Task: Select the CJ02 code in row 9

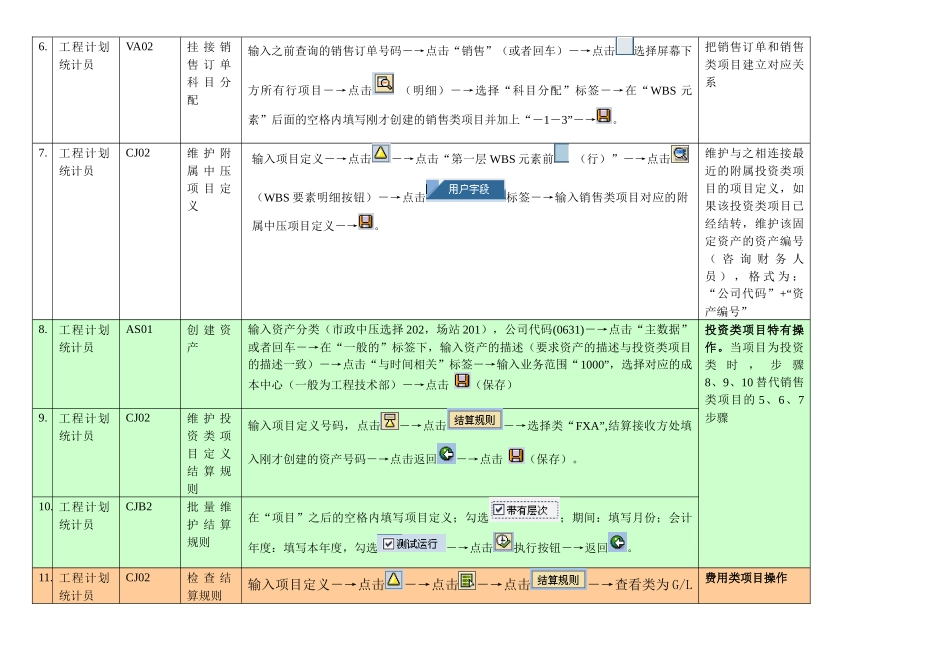Action: click(x=138, y=418)
